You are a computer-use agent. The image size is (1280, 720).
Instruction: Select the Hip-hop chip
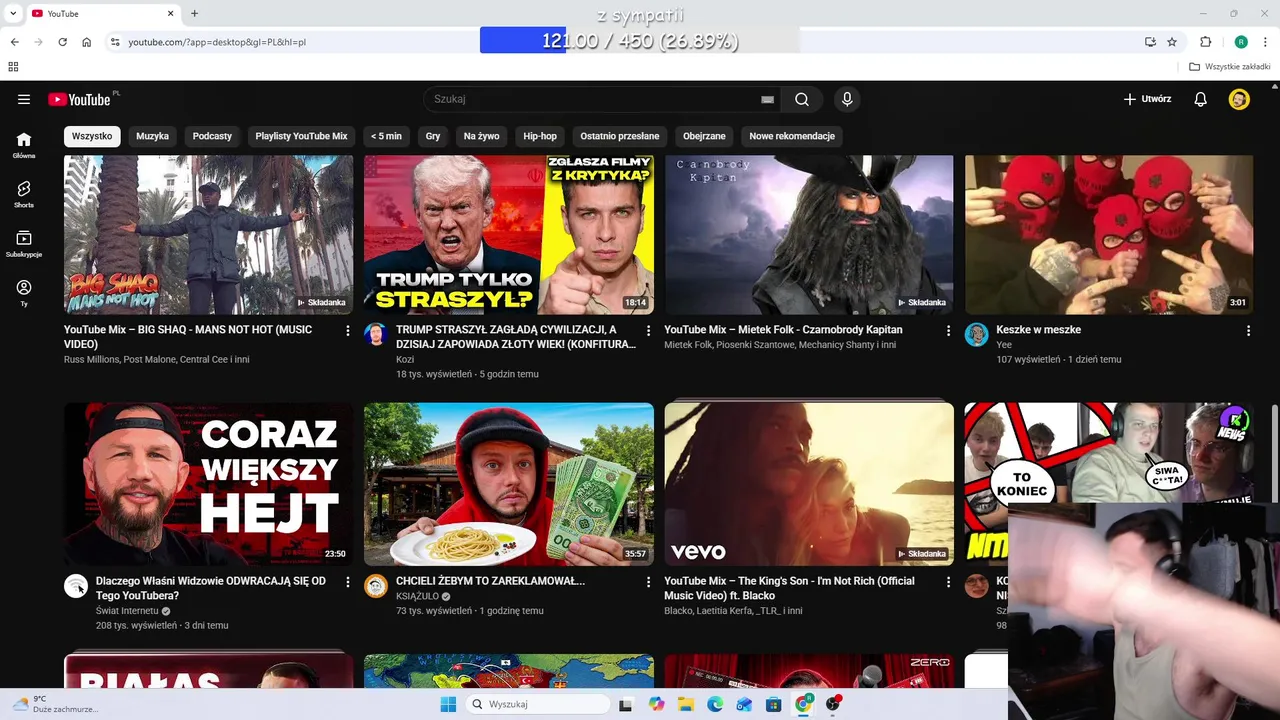540,136
